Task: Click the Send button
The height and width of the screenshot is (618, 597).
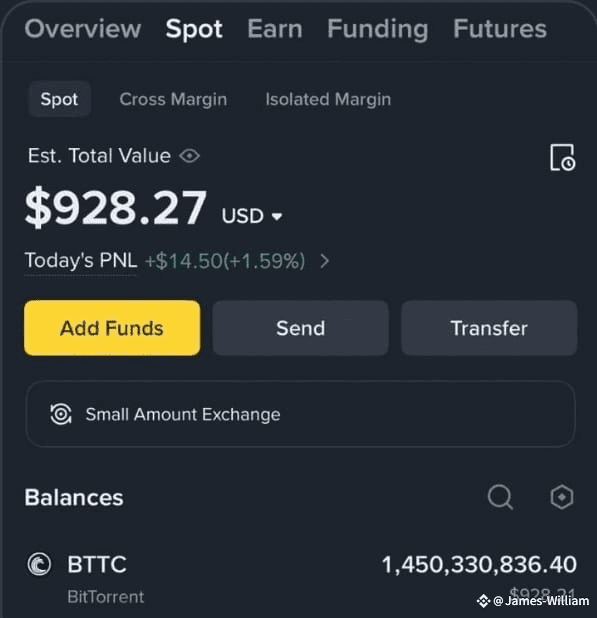Action: coord(301,328)
